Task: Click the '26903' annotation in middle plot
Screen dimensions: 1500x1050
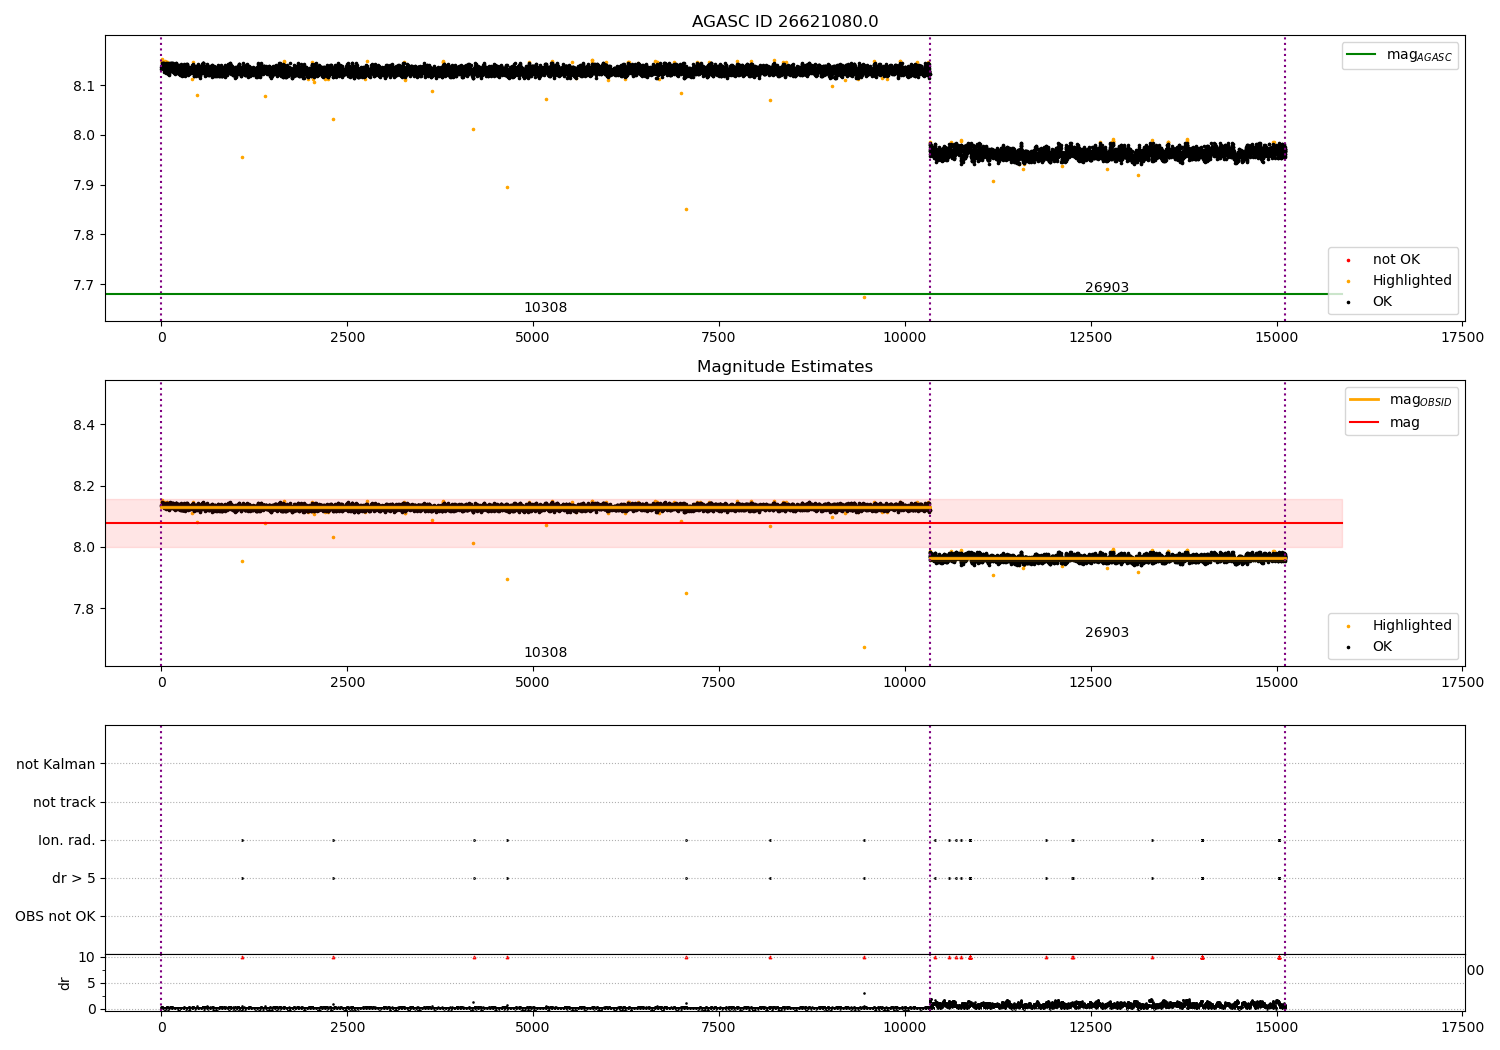Action: [x=1107, y=633]
